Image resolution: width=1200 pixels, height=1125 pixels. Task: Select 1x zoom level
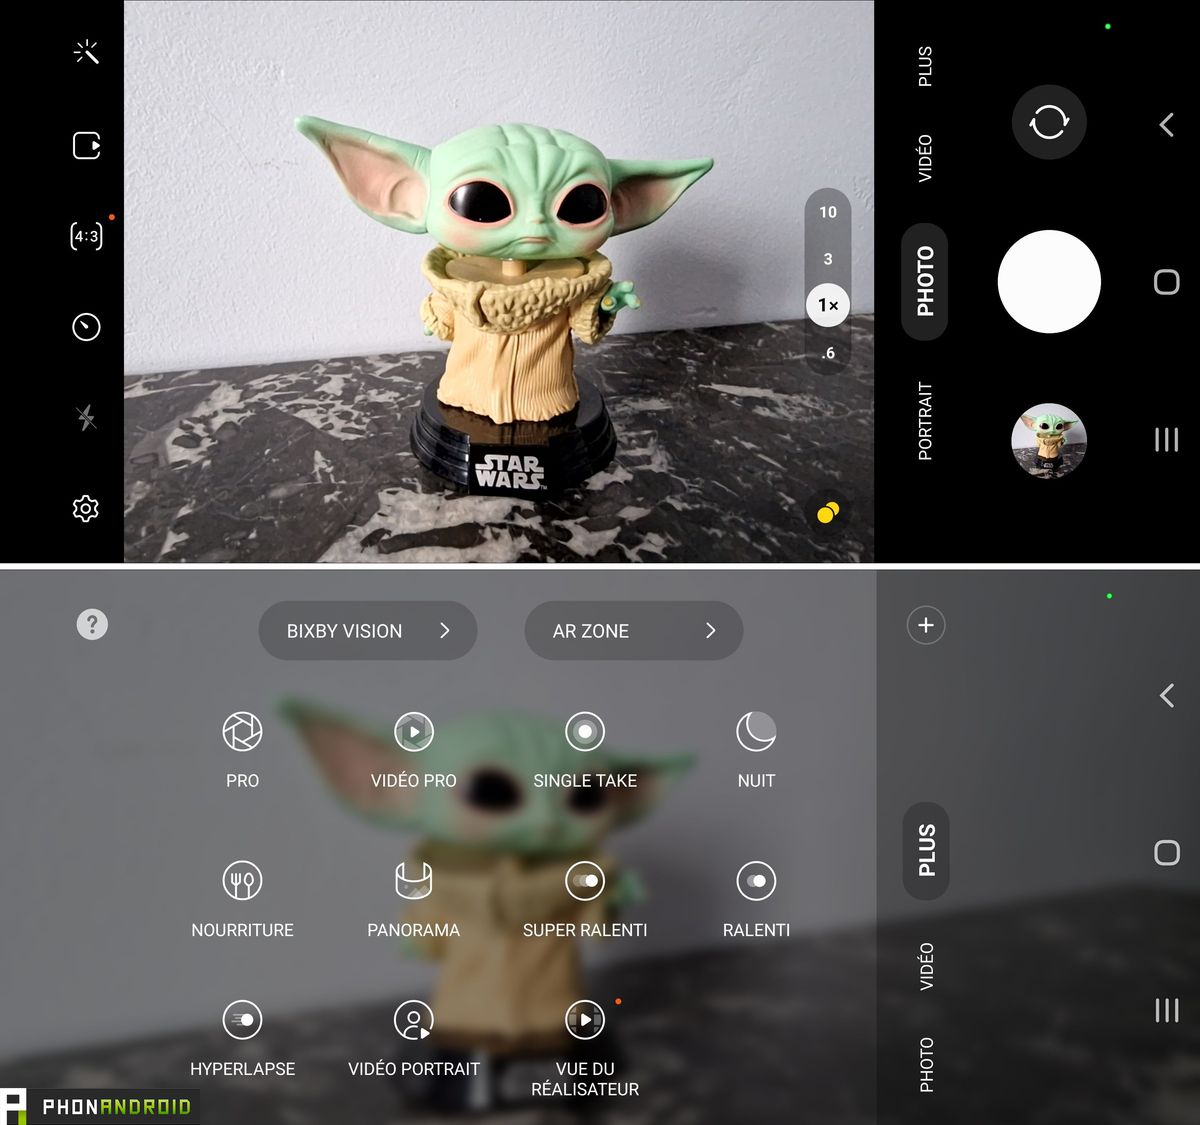tap(828, 305)
